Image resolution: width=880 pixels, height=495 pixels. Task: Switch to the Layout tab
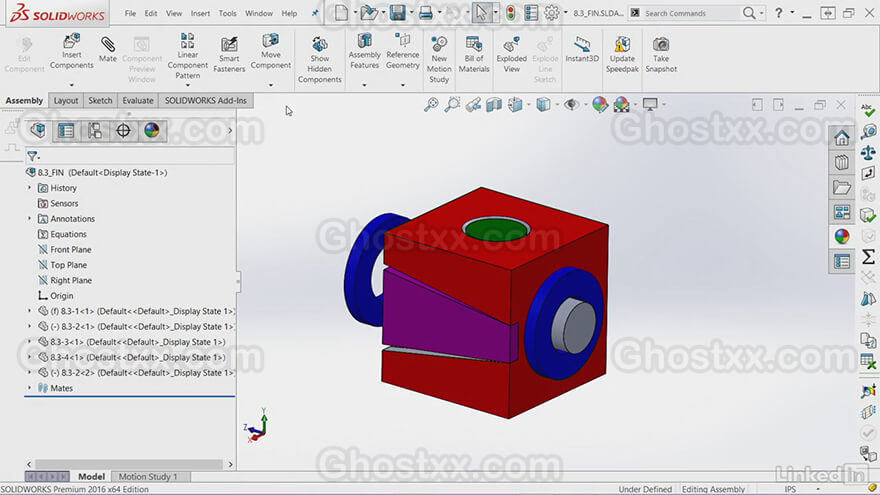pyautogui.click(x=66, y=100)
